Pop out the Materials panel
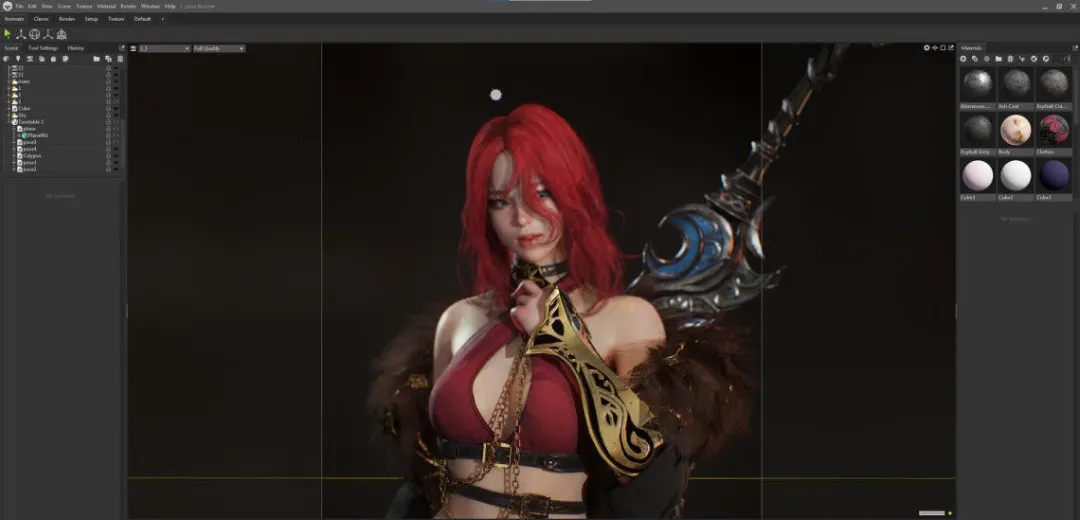The image size is (1080, 520). [1075, 48]
